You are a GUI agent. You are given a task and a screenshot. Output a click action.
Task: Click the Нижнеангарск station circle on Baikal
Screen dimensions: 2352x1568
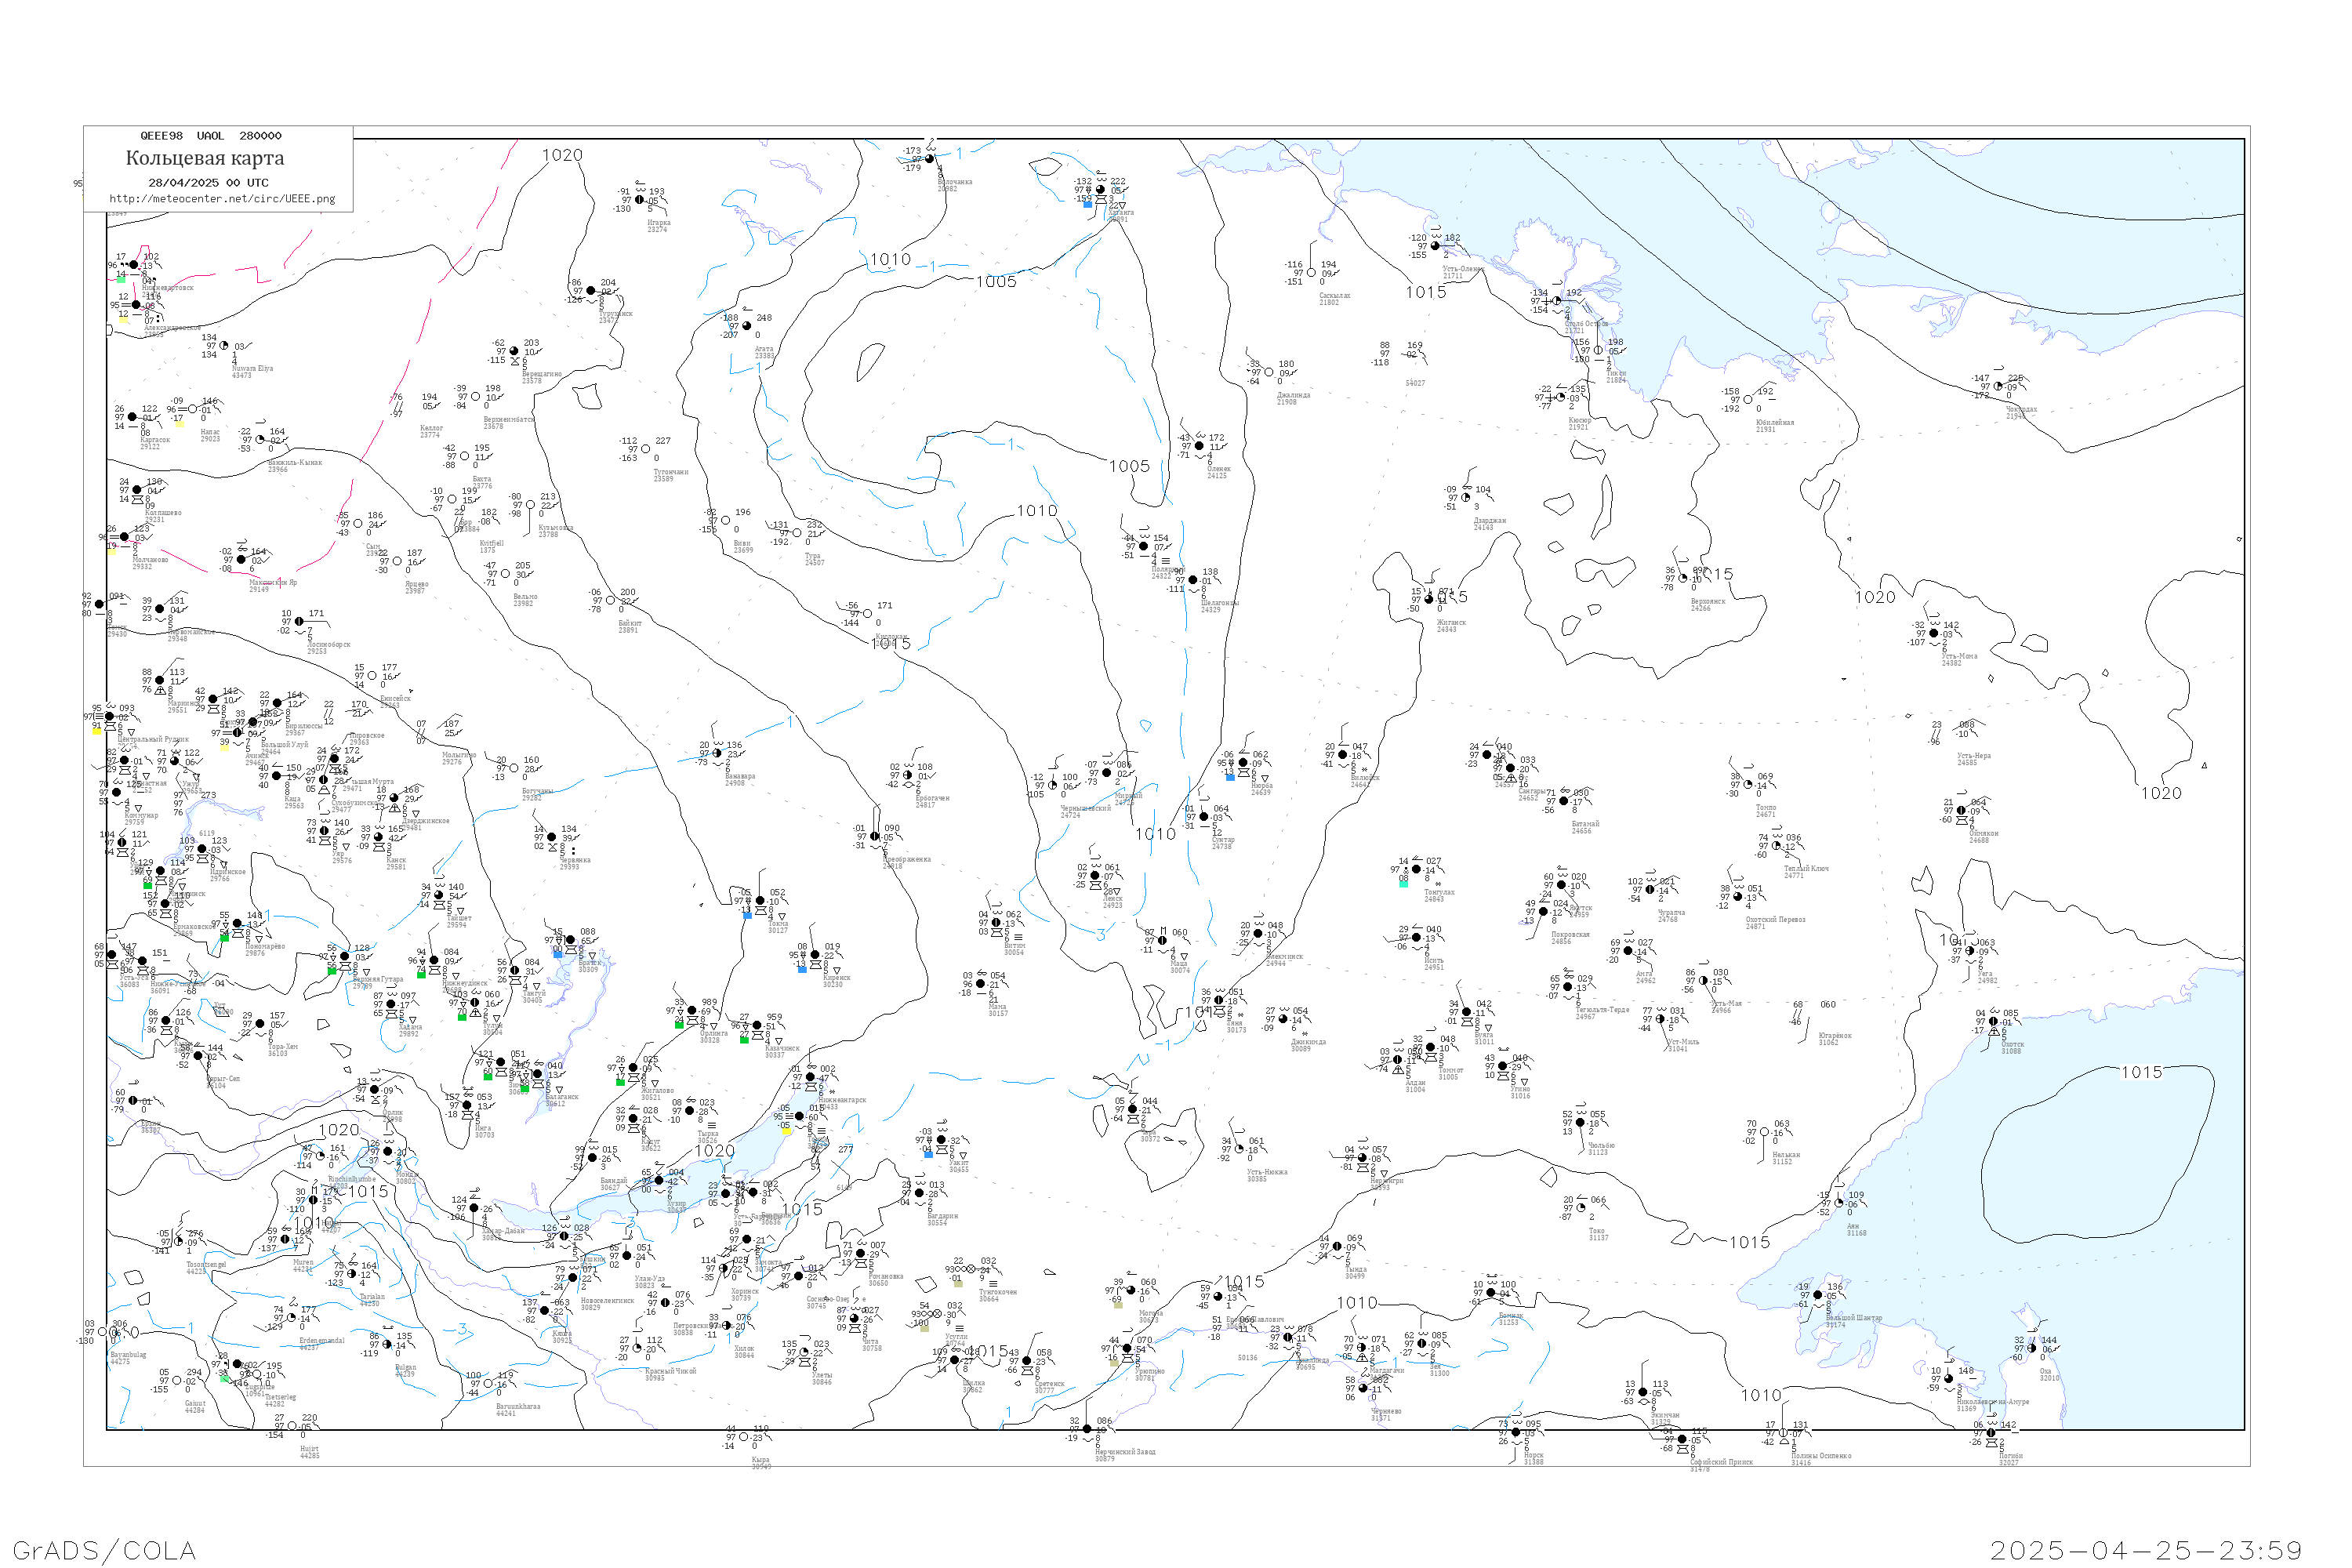pos(810,1077)
